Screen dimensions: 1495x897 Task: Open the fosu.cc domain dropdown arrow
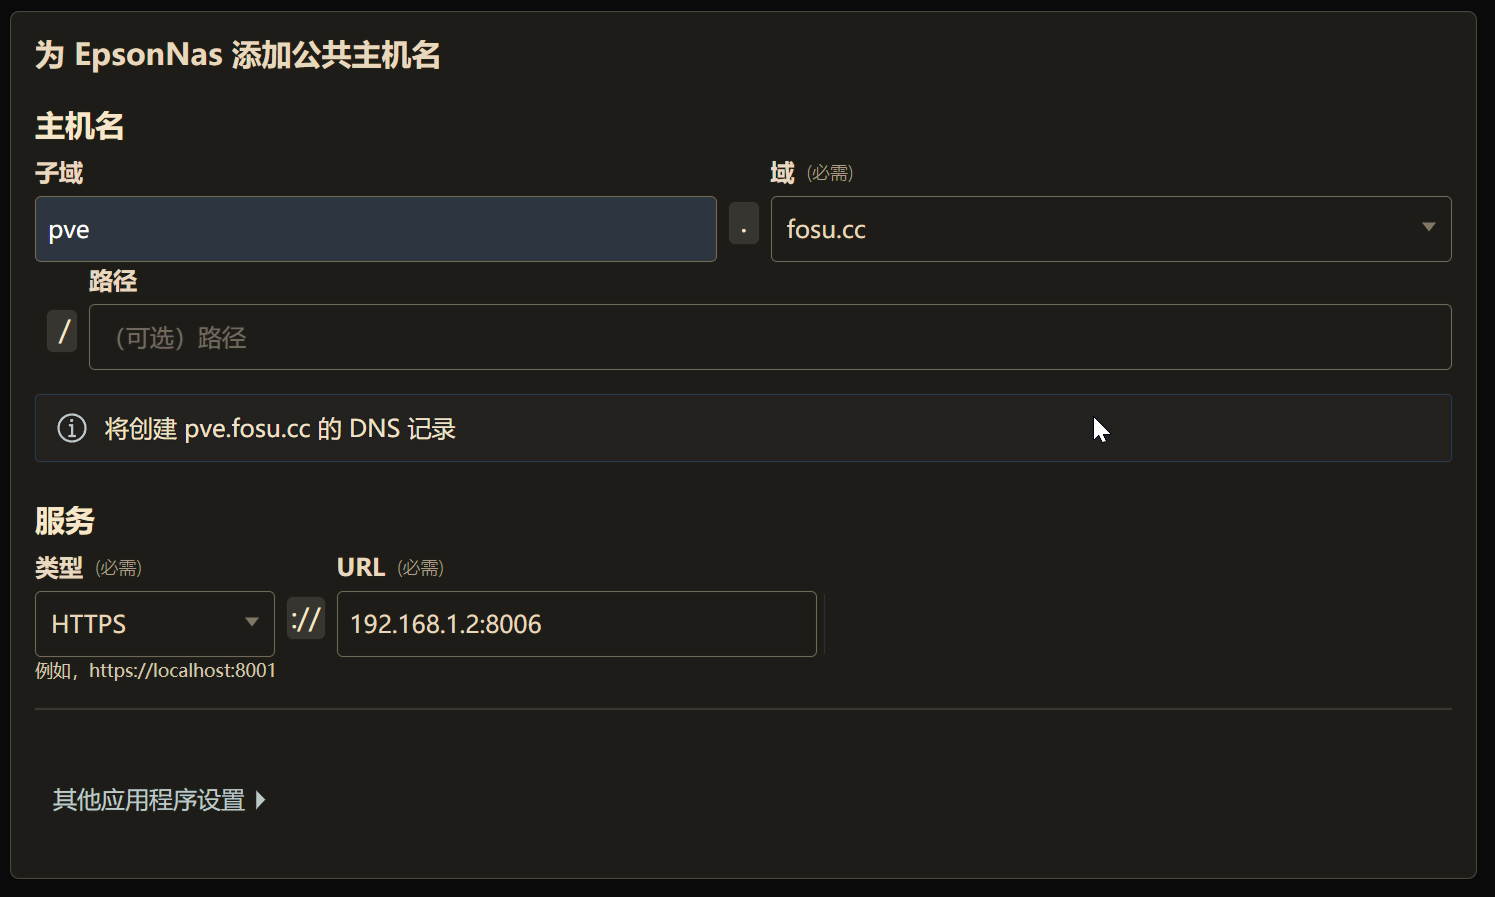tap(1429, 227)
